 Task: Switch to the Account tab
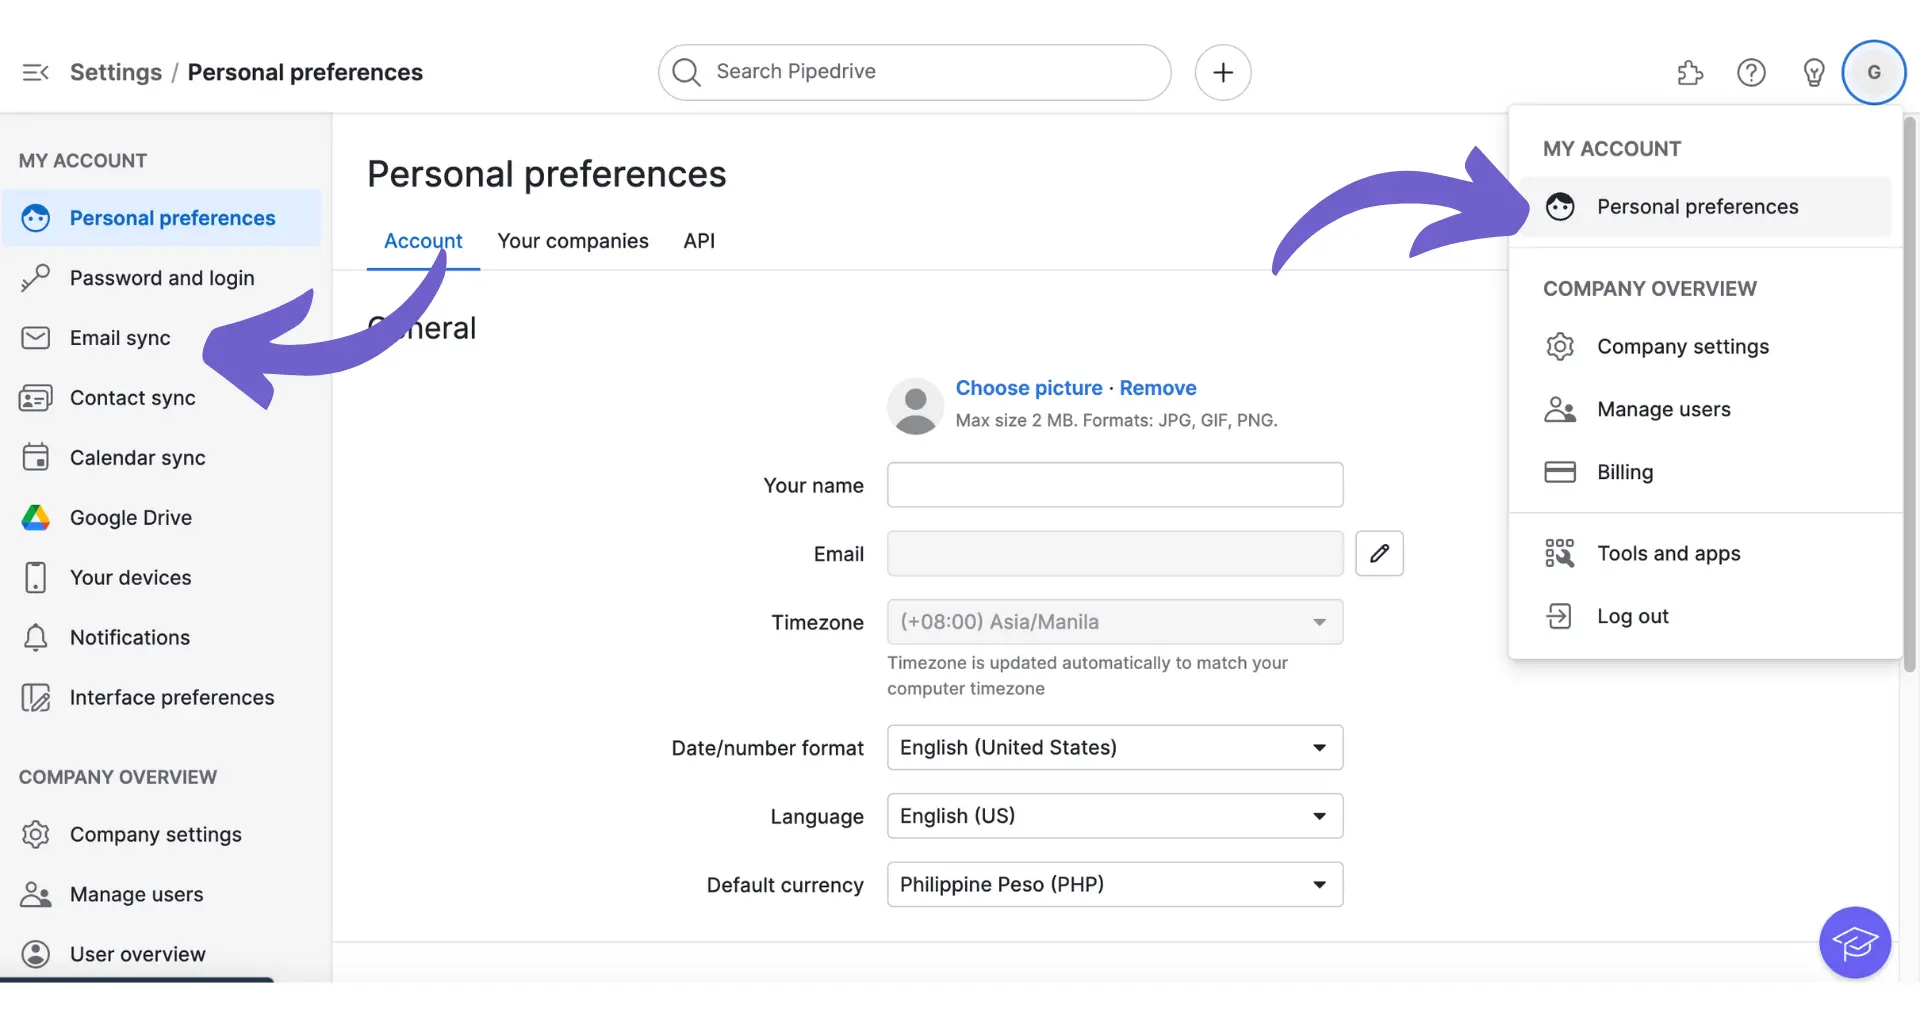pos(423,241)
